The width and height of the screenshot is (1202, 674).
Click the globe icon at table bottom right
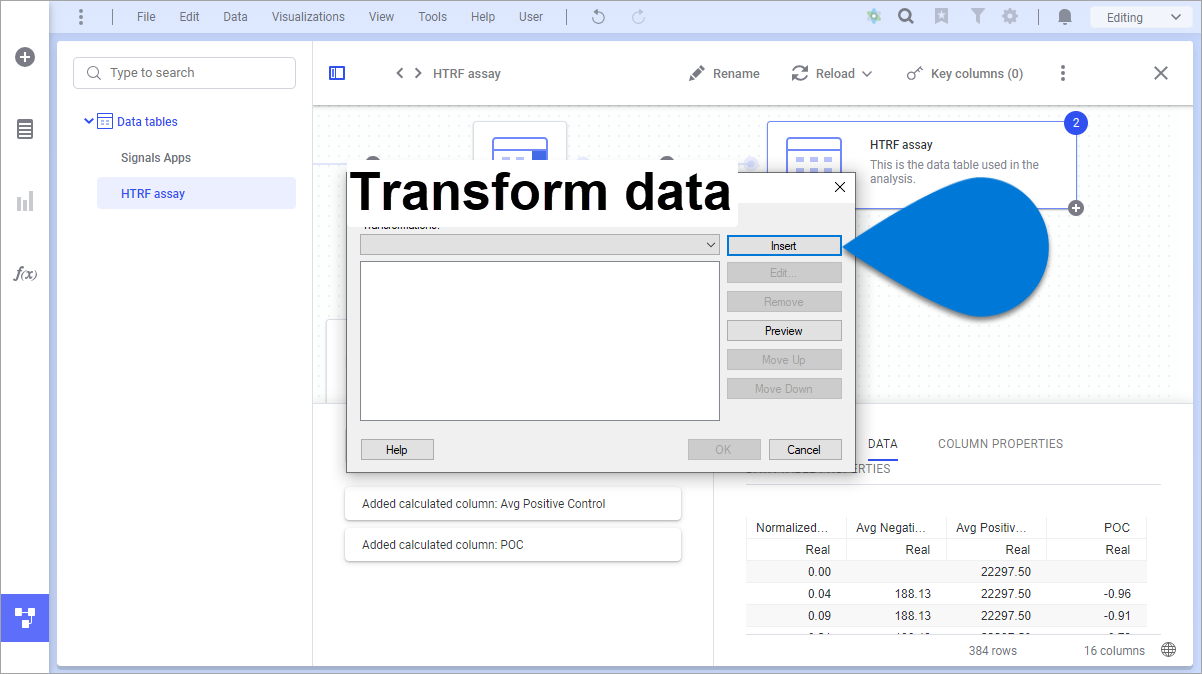click(1169, 650)
